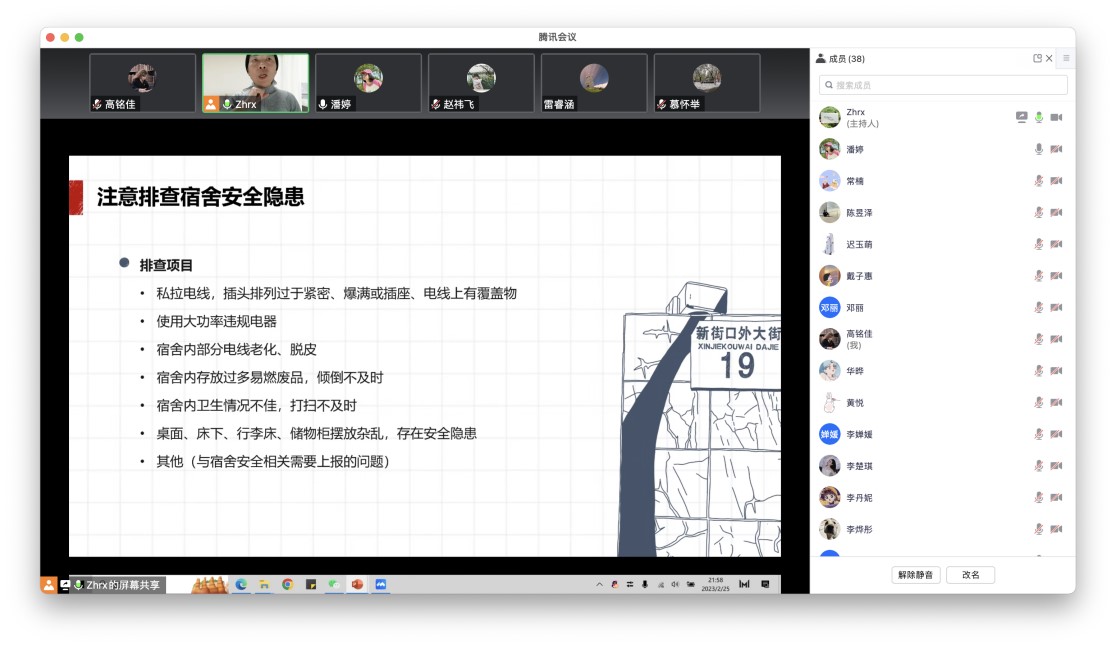Image resolution: width=1116 pixels, height=647 pixels.
Task: Mute 李婵媛 using her microphone toggle
Action: (x=1038, y=433)
